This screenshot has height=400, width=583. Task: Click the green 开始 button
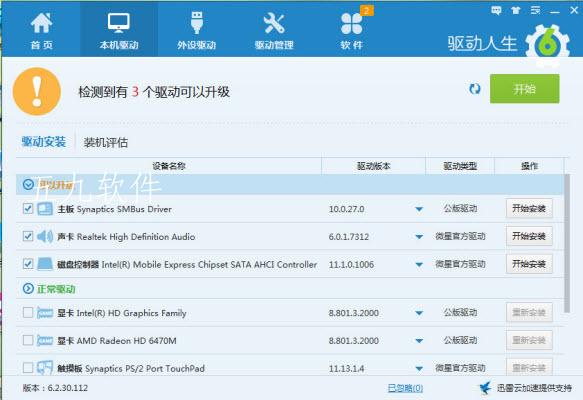[524, 88]
